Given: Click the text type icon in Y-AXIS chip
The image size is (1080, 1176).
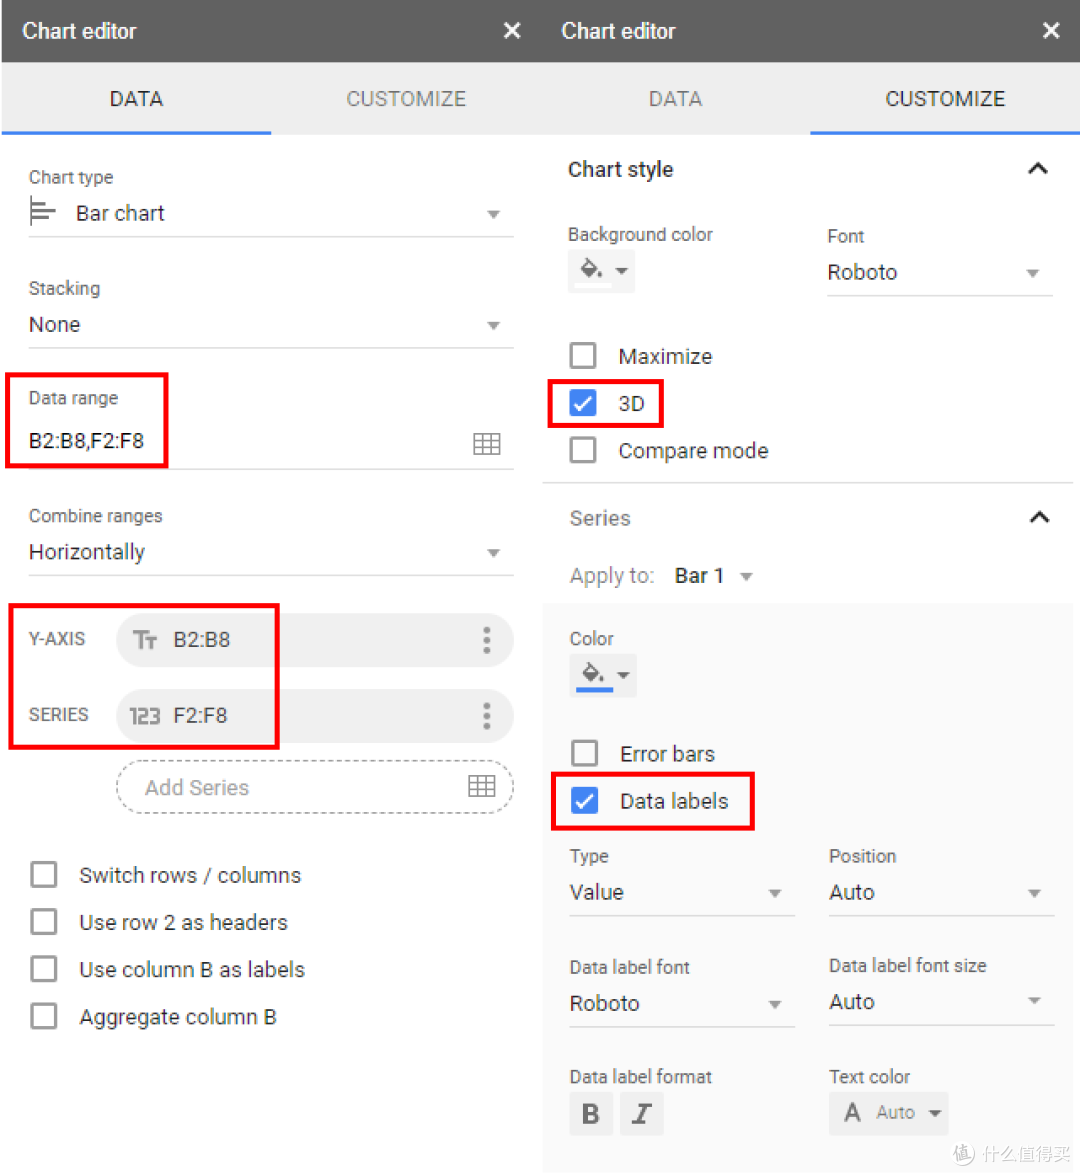Looking at the screenshot, I should (x=145, y=640).
